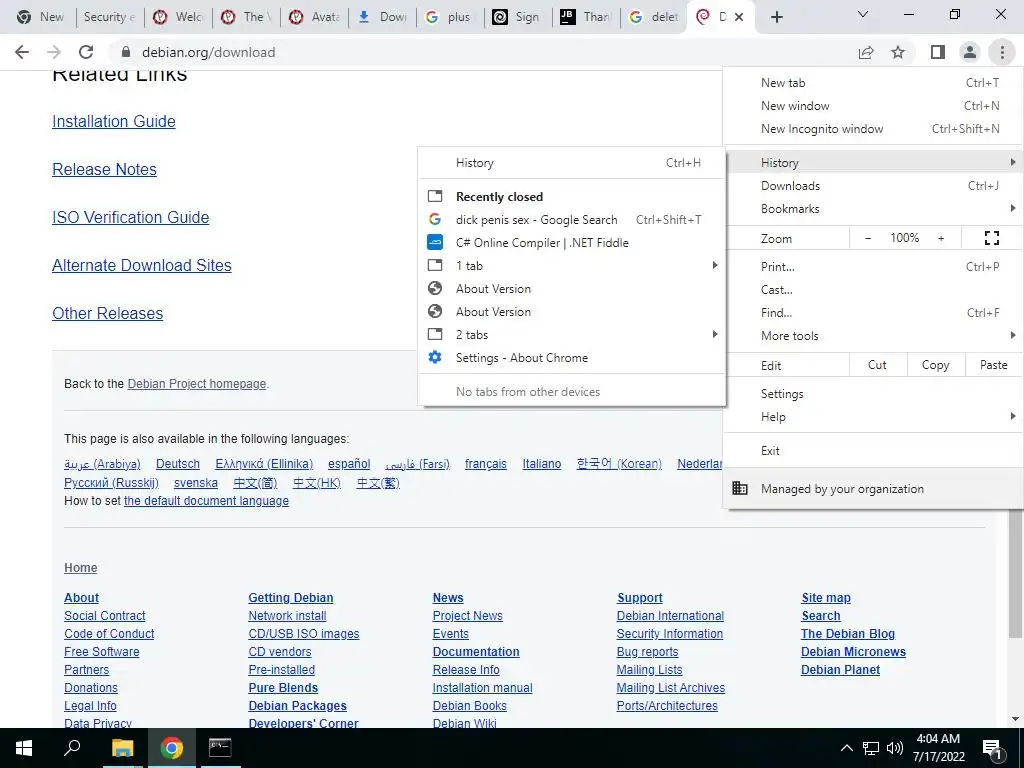Share this page icon in address bar
This screenshot has width=1024, height=768.
(866, 52)
